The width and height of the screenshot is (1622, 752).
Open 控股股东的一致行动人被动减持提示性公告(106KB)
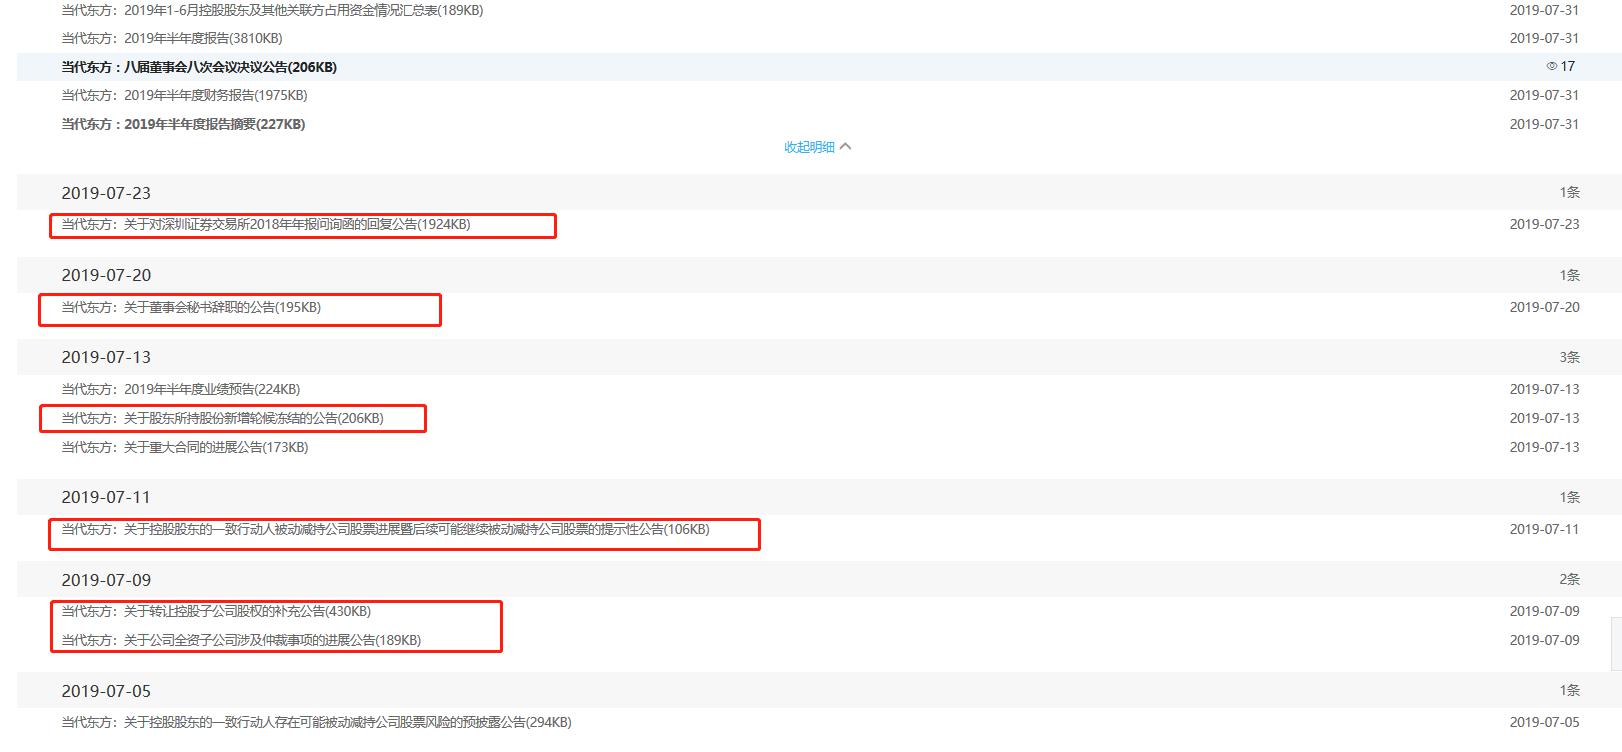(385, 529)
